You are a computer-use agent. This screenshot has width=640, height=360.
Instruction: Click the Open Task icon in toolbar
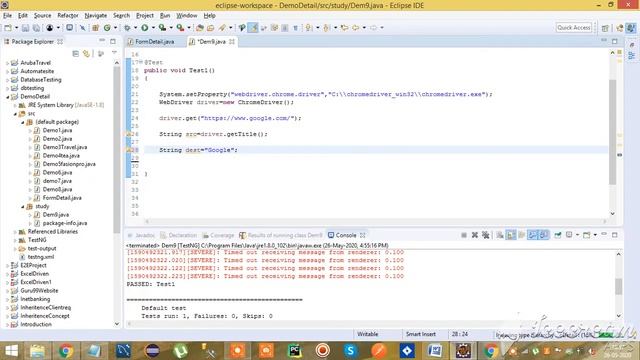coord(211,28)
